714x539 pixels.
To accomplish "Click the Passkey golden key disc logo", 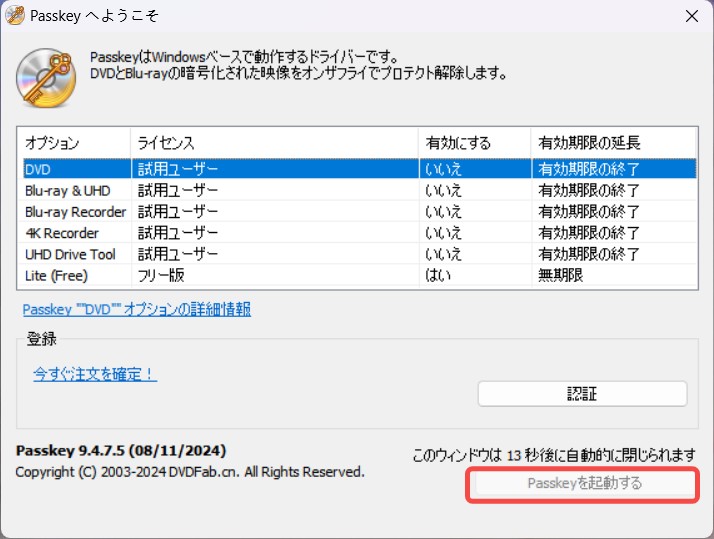I will tap(46, 78).
